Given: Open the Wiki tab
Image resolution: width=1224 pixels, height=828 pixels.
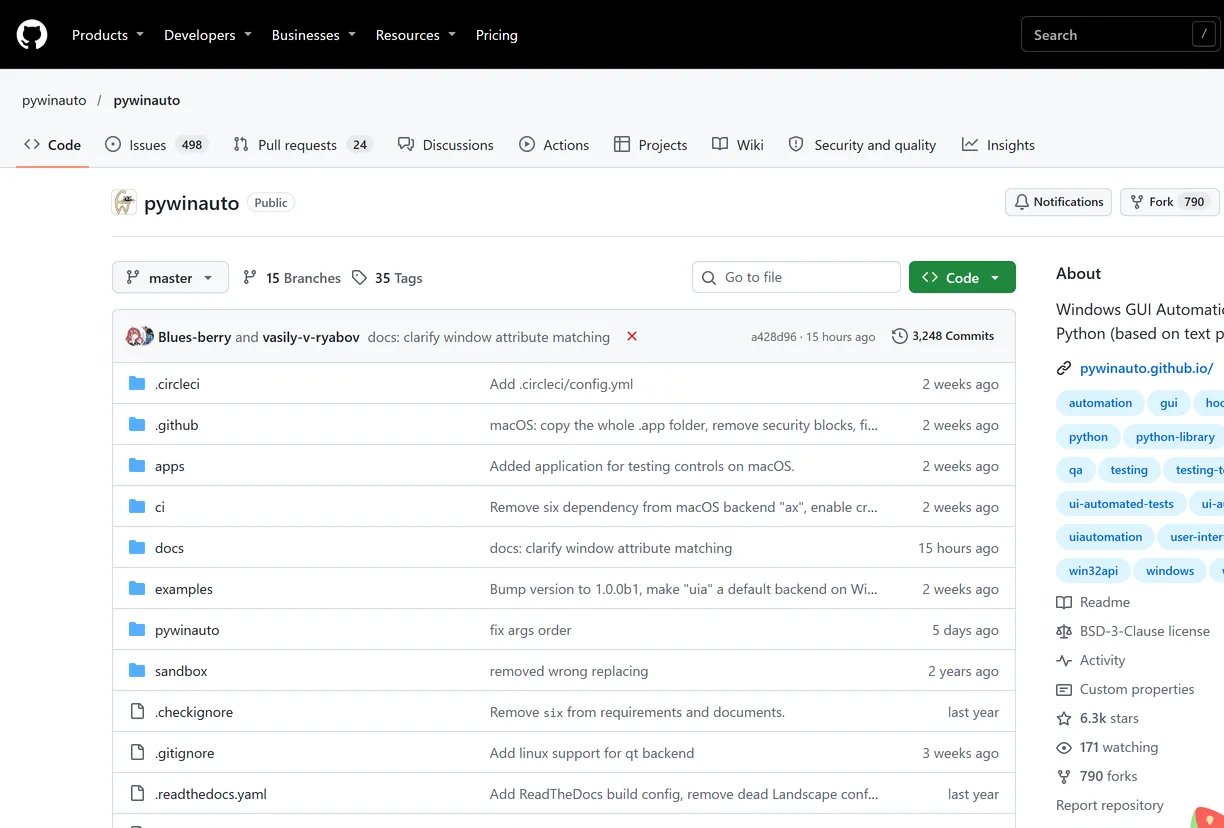Looking at the screenshot, I should 738,145.
